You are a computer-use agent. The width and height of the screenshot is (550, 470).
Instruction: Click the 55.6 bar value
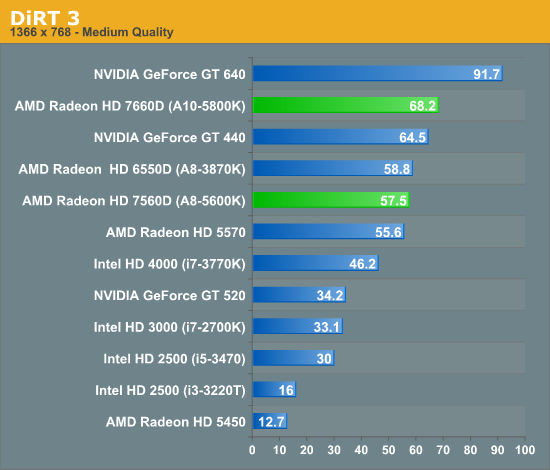[388, 233]
